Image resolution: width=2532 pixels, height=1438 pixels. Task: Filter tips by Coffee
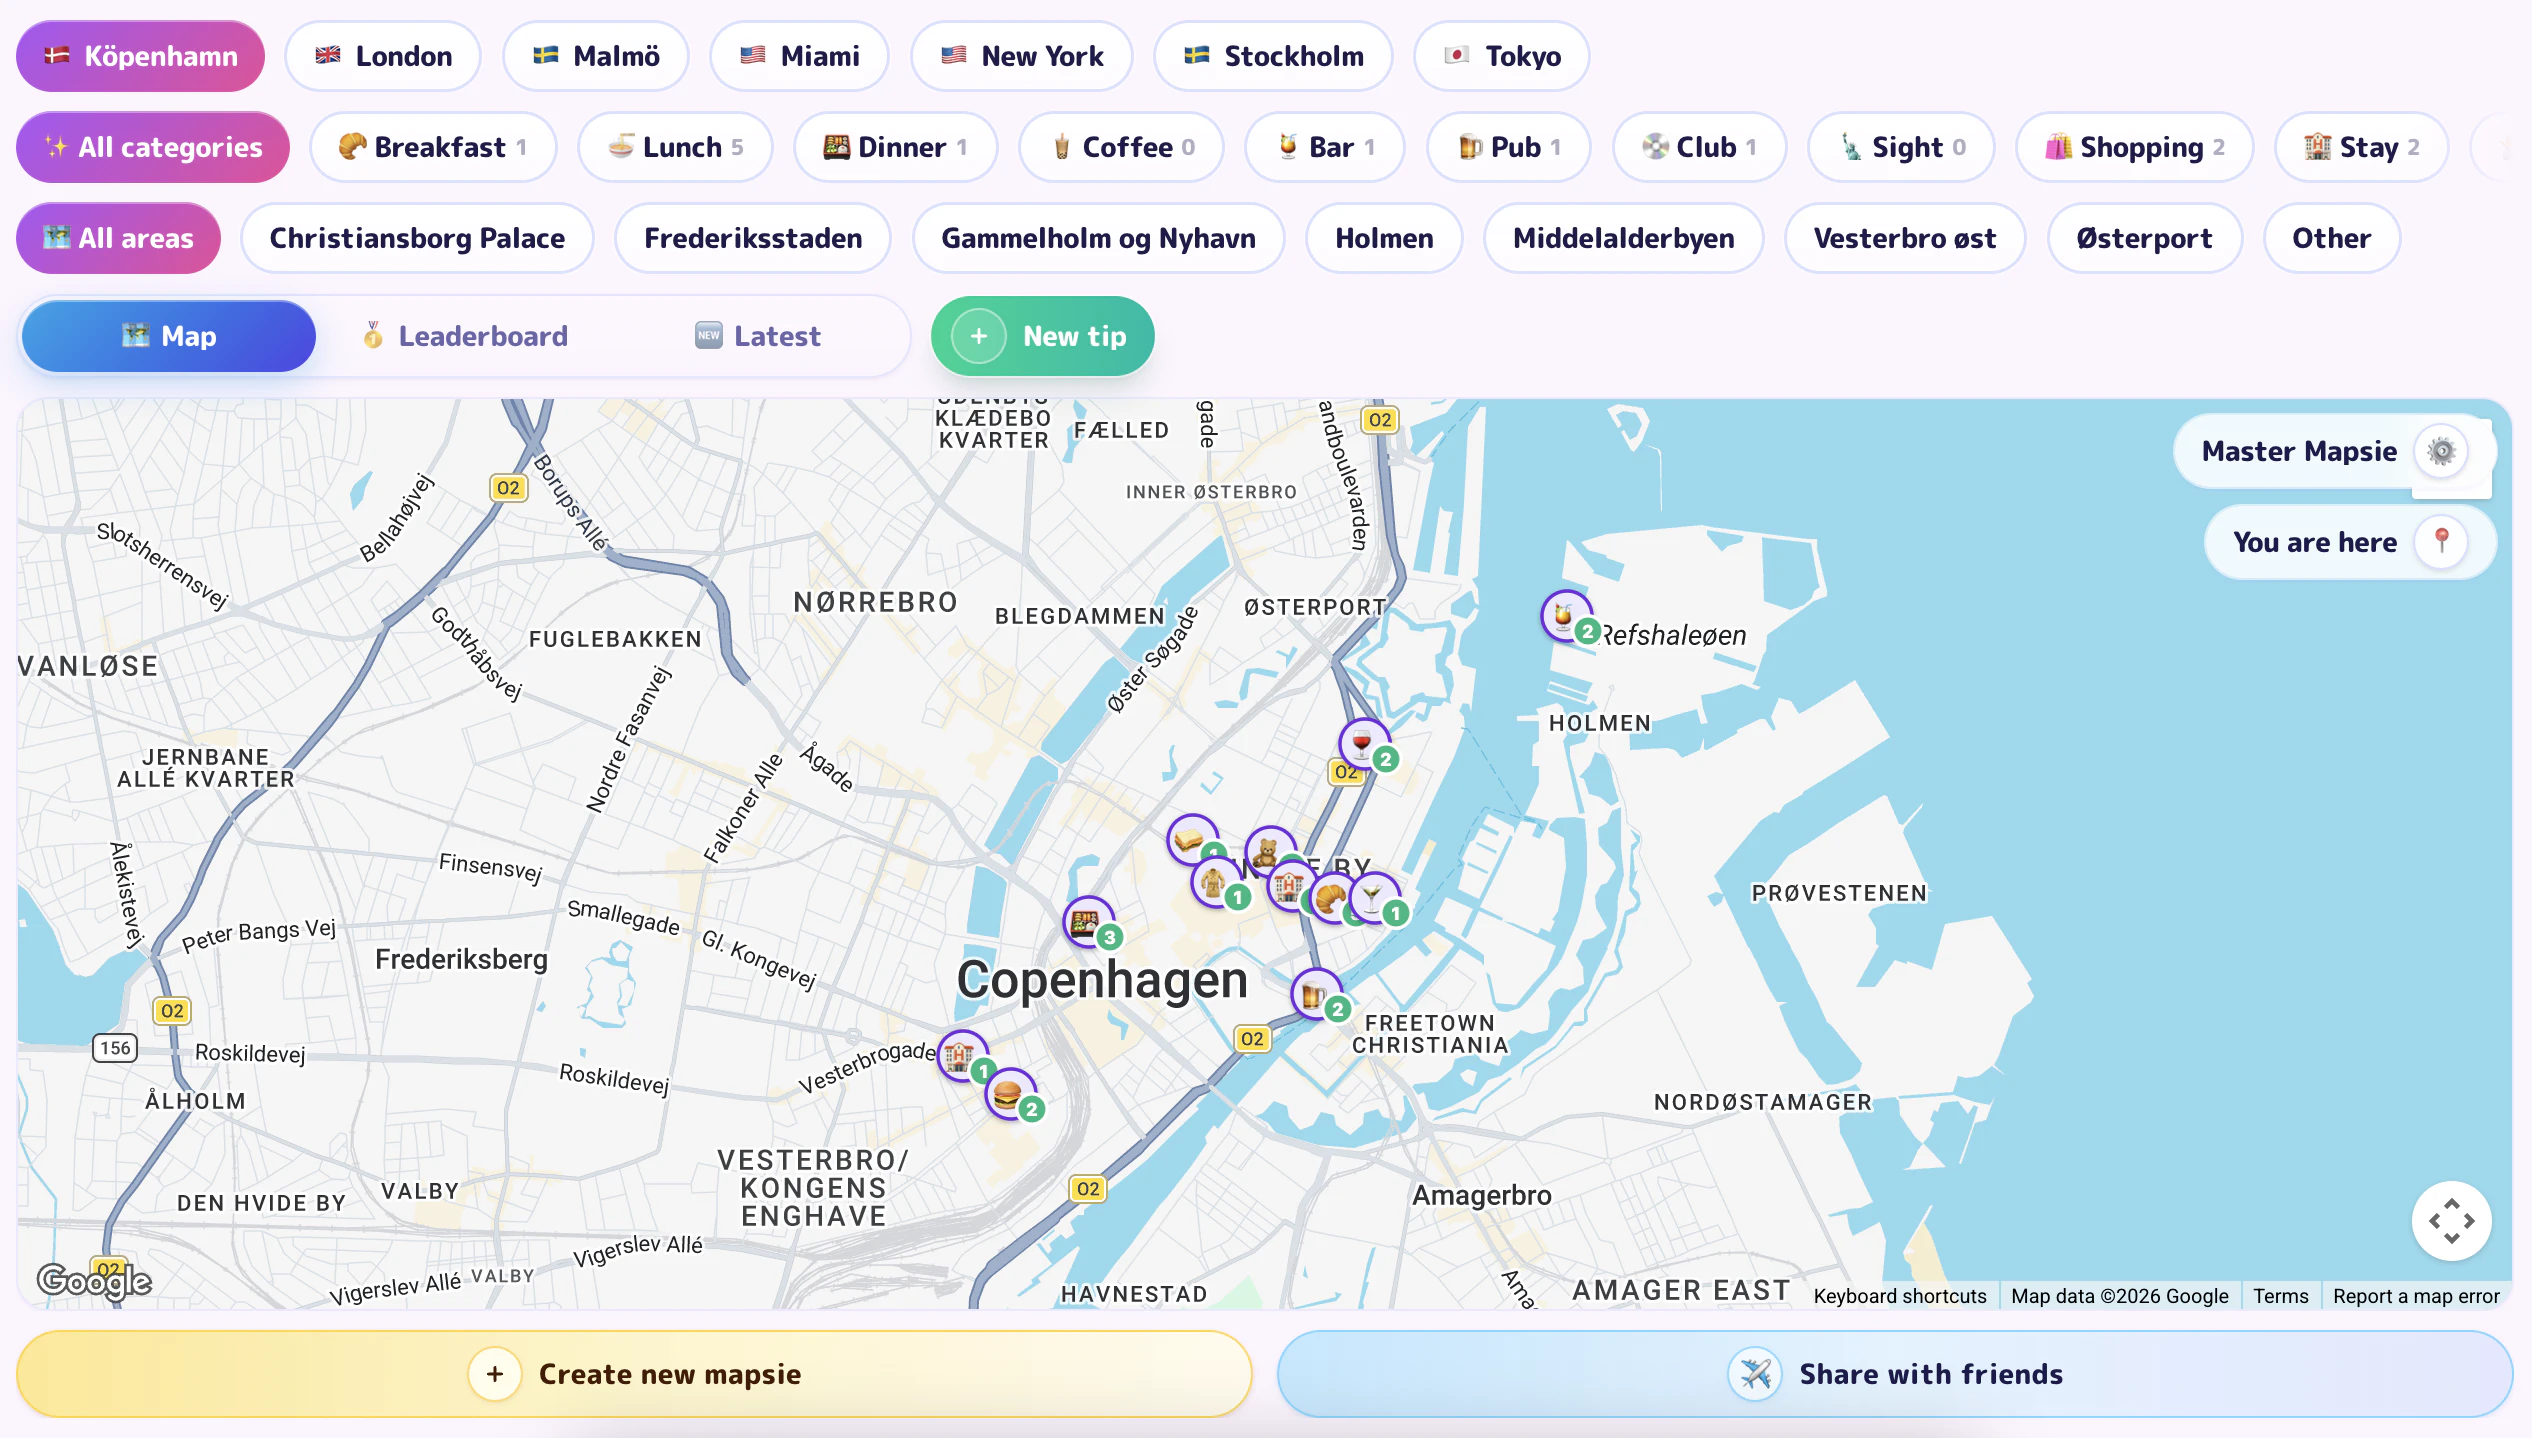[x=1121, y=147]
